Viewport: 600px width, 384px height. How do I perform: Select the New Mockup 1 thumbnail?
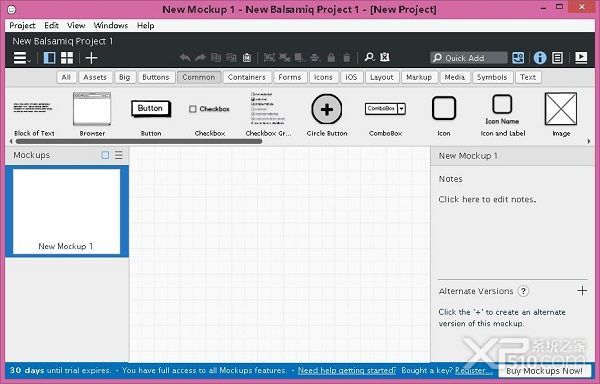(67, 211)
